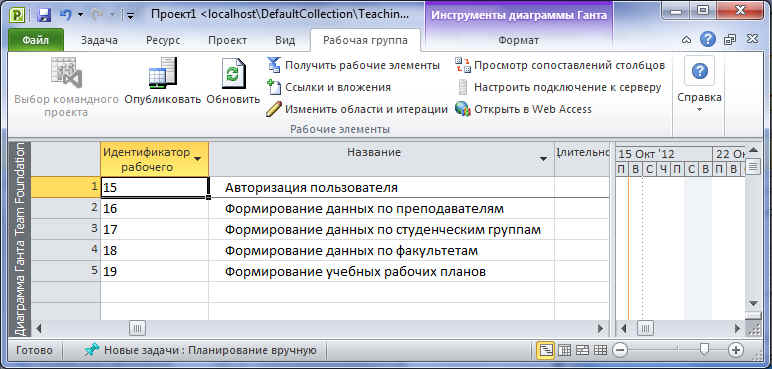Open Просмотр сопоставлений столбцов
Viewport: 772px width, 369px height.
[560, 65]
